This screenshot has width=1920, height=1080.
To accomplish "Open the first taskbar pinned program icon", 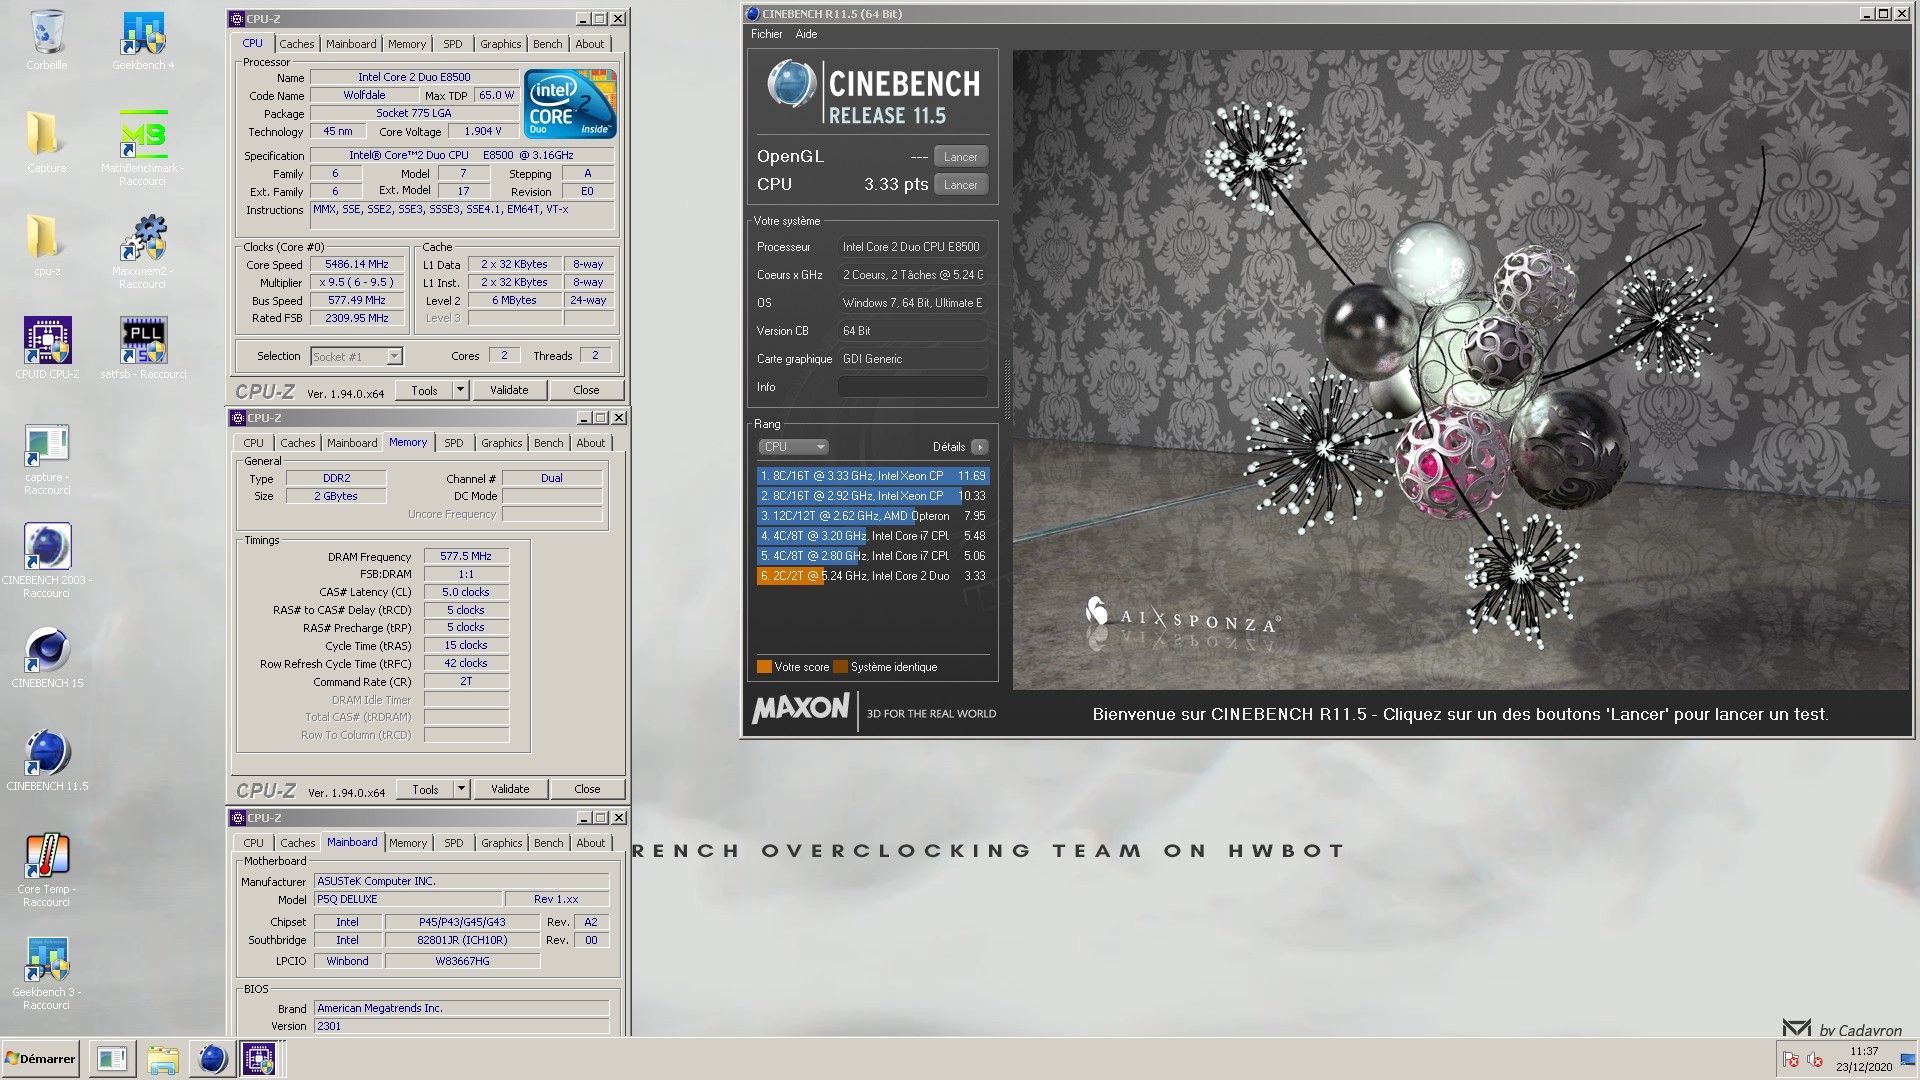I will point(112,1059).
